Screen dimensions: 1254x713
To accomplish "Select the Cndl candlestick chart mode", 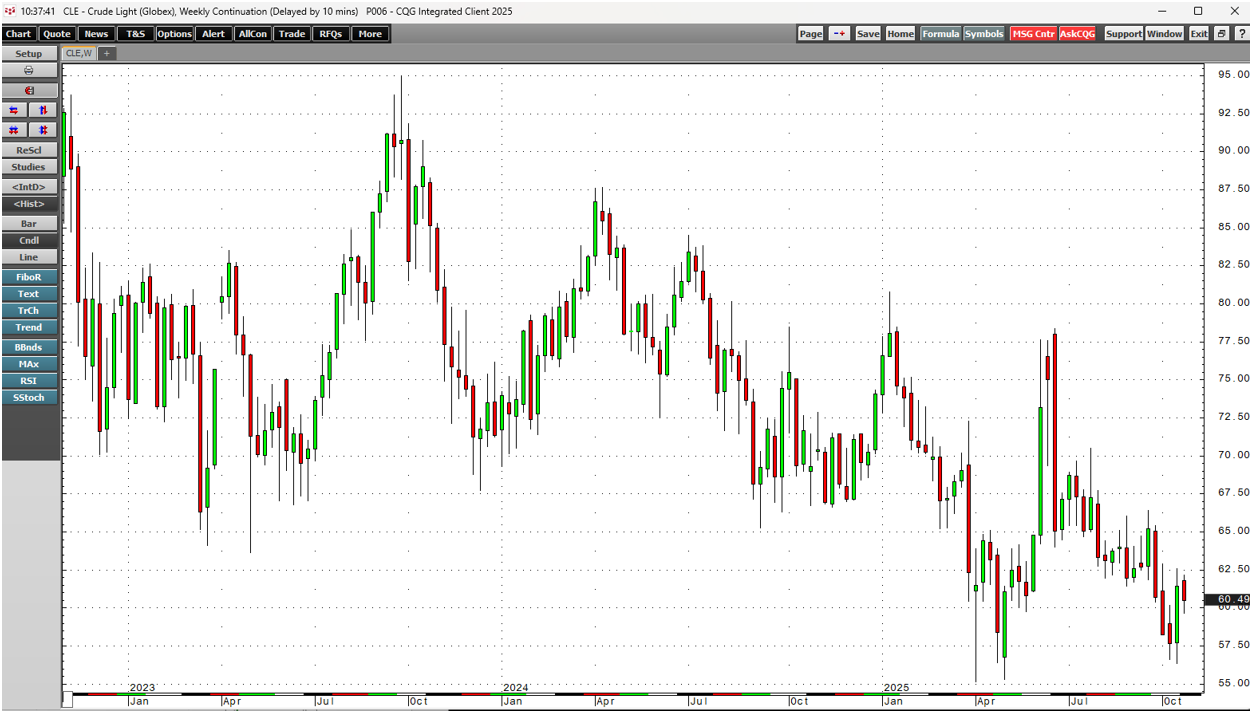I will (29, 241).
